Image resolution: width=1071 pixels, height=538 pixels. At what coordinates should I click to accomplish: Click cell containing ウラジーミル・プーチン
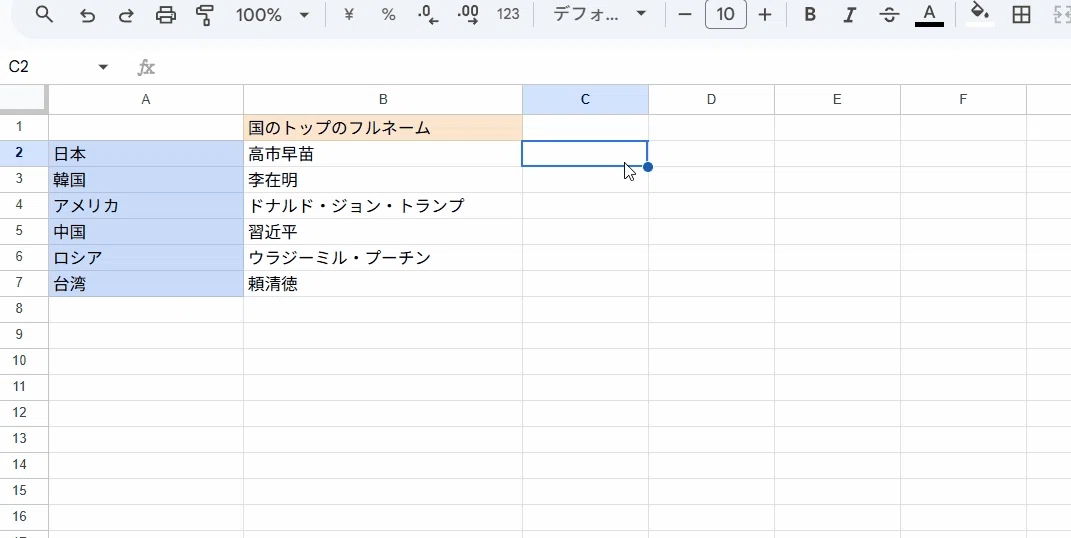pyautogui.click(x=383, y=257)
